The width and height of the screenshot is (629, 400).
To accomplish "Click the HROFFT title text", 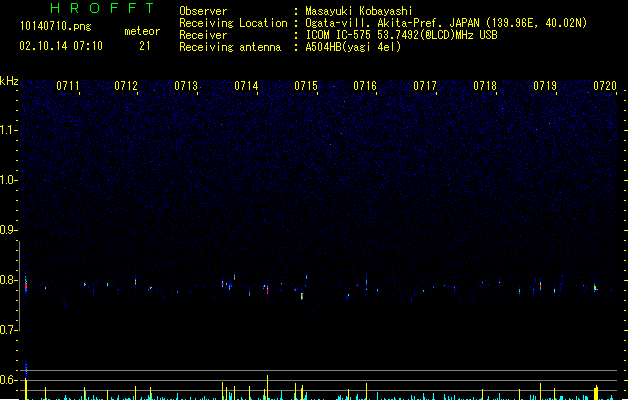I will pos(102,8).
